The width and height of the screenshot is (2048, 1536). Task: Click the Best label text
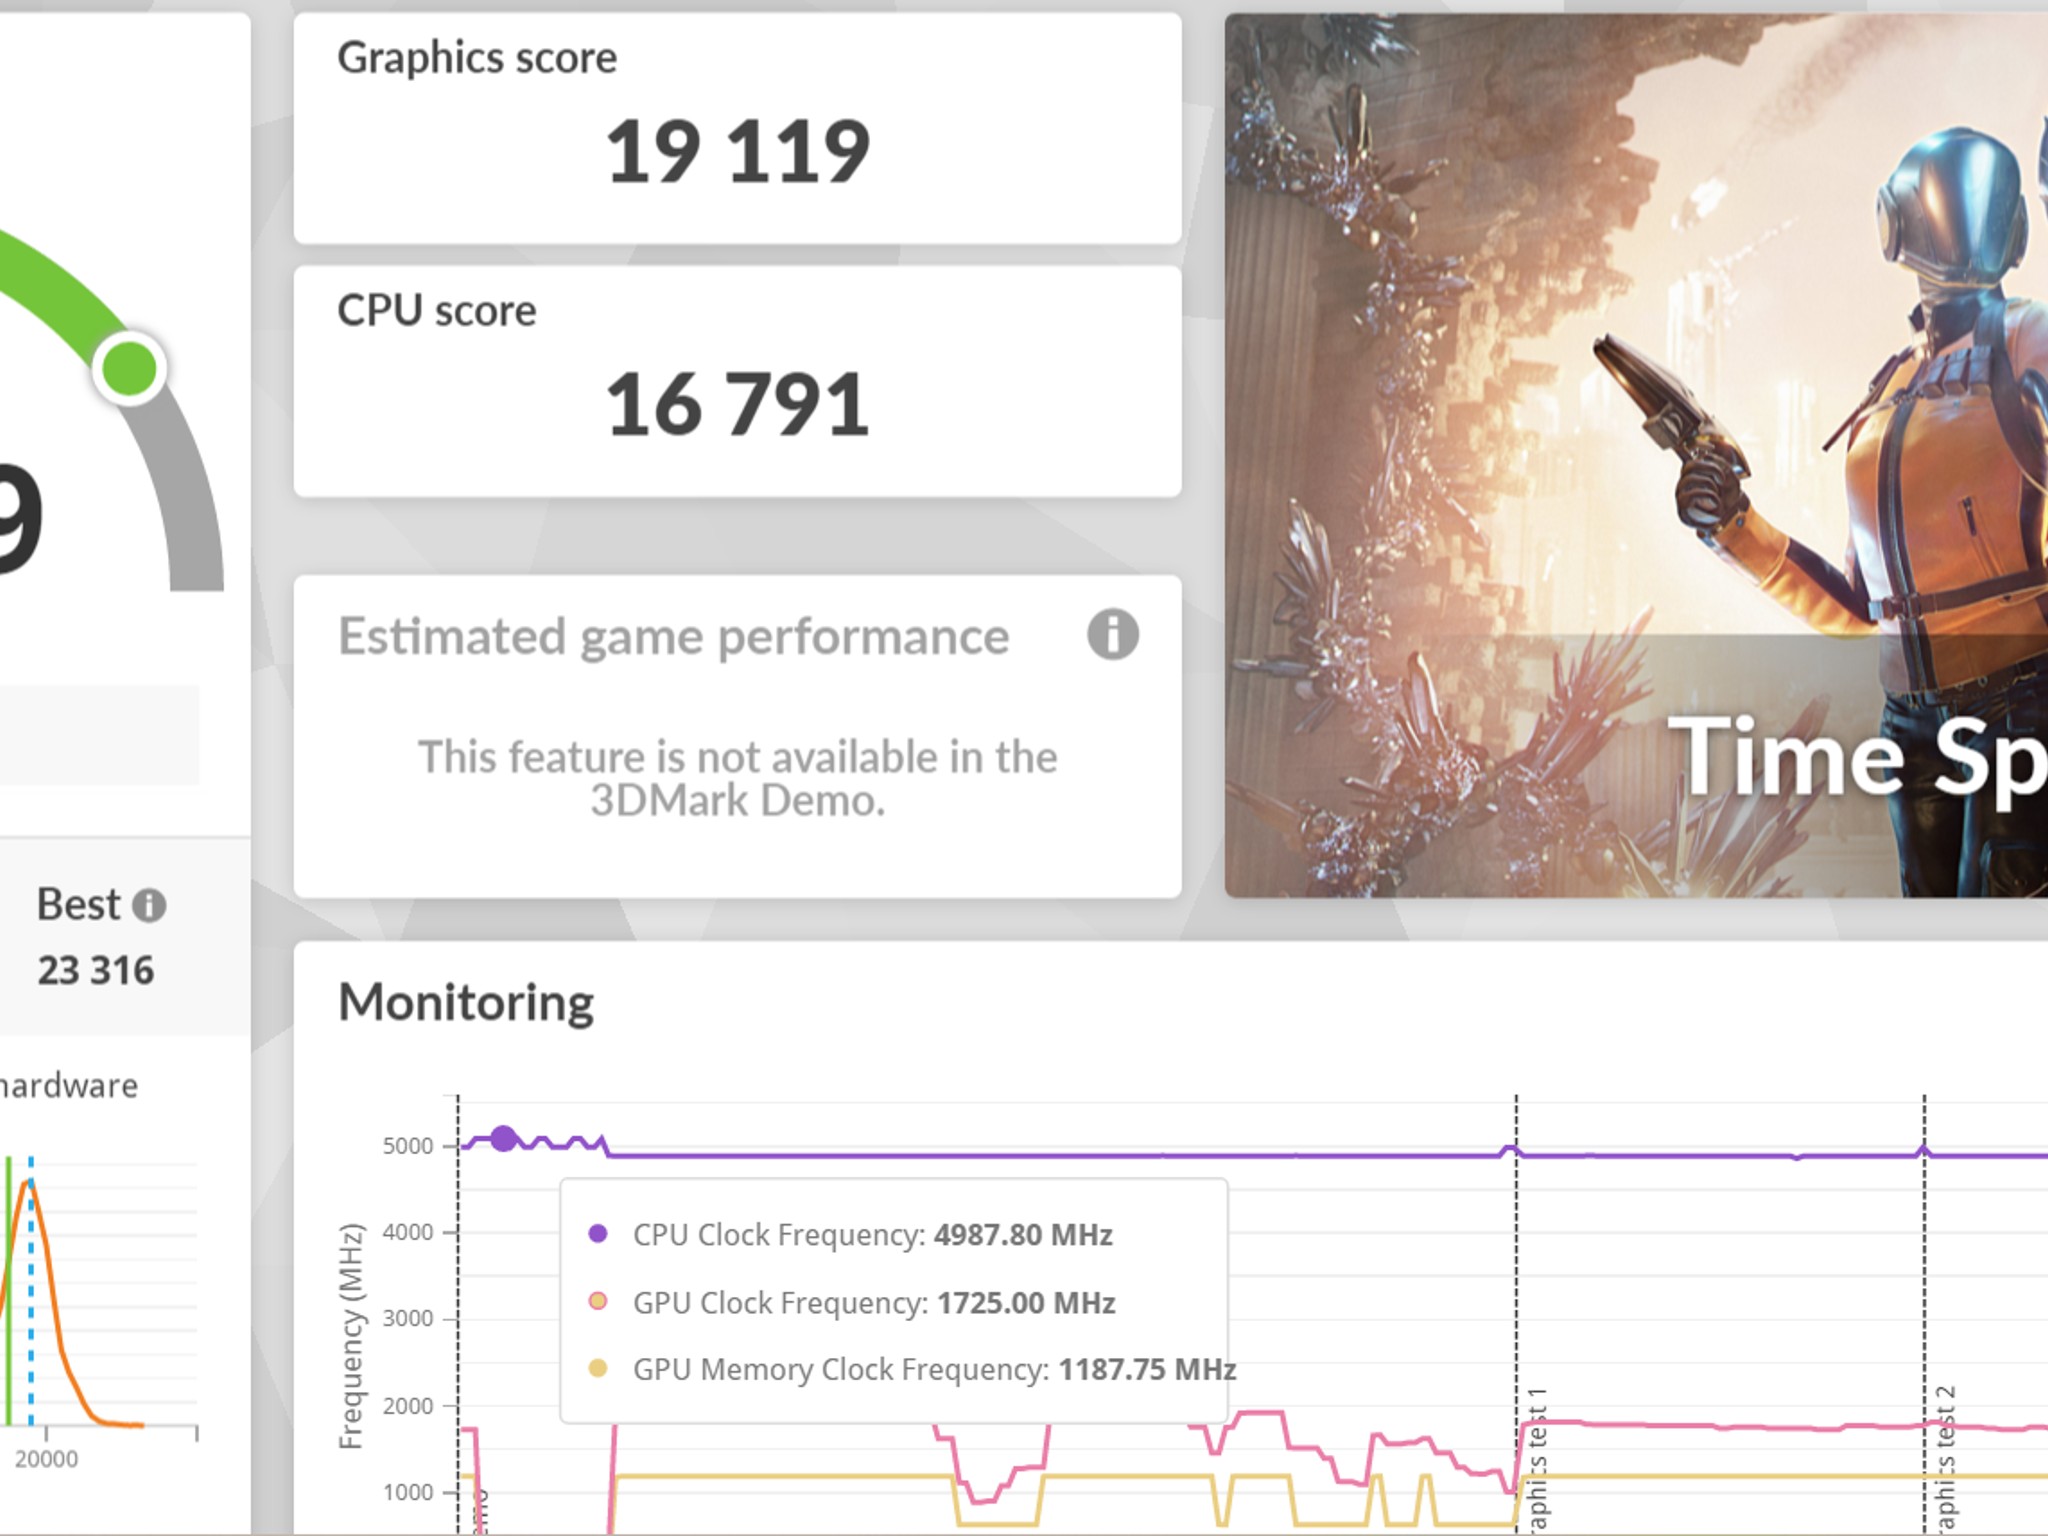click(x=79, y=905)
